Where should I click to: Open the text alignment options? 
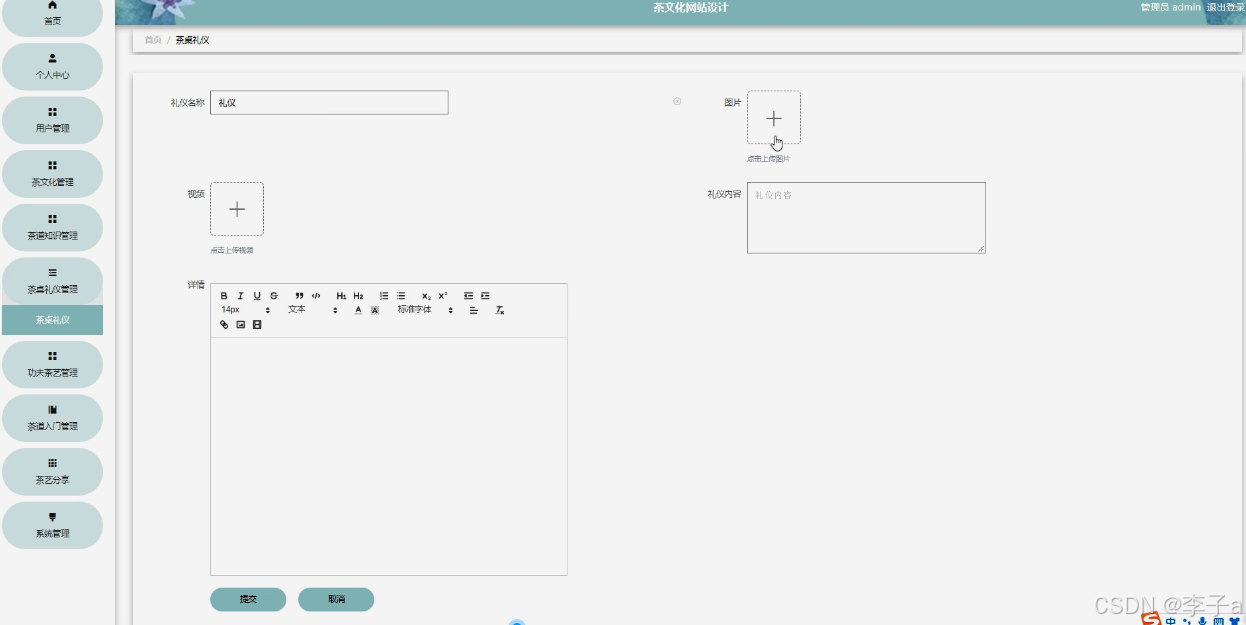coord(474,310)
